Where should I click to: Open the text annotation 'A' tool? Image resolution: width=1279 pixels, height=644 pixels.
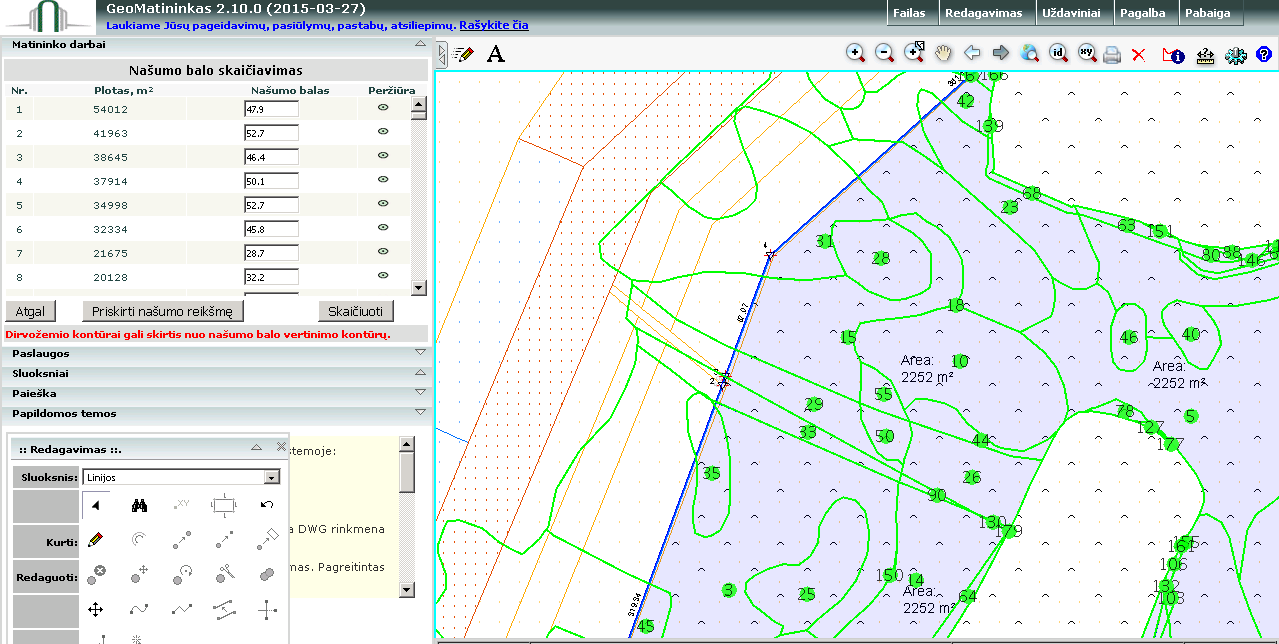tap(495, 54)
